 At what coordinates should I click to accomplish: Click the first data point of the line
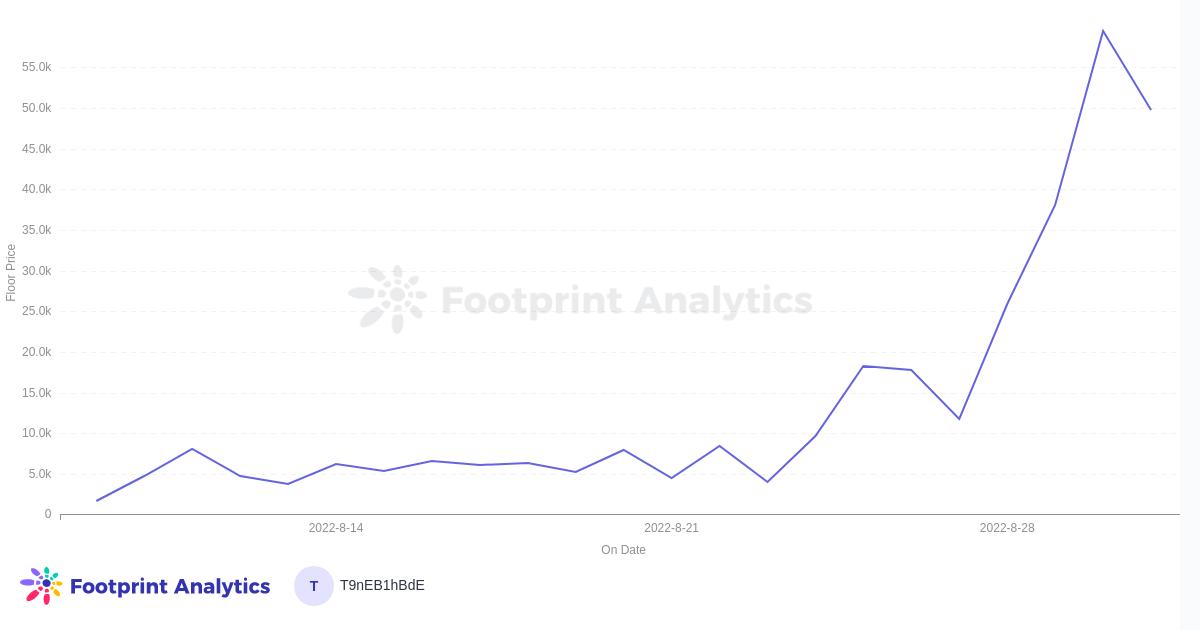pos(97,500)
